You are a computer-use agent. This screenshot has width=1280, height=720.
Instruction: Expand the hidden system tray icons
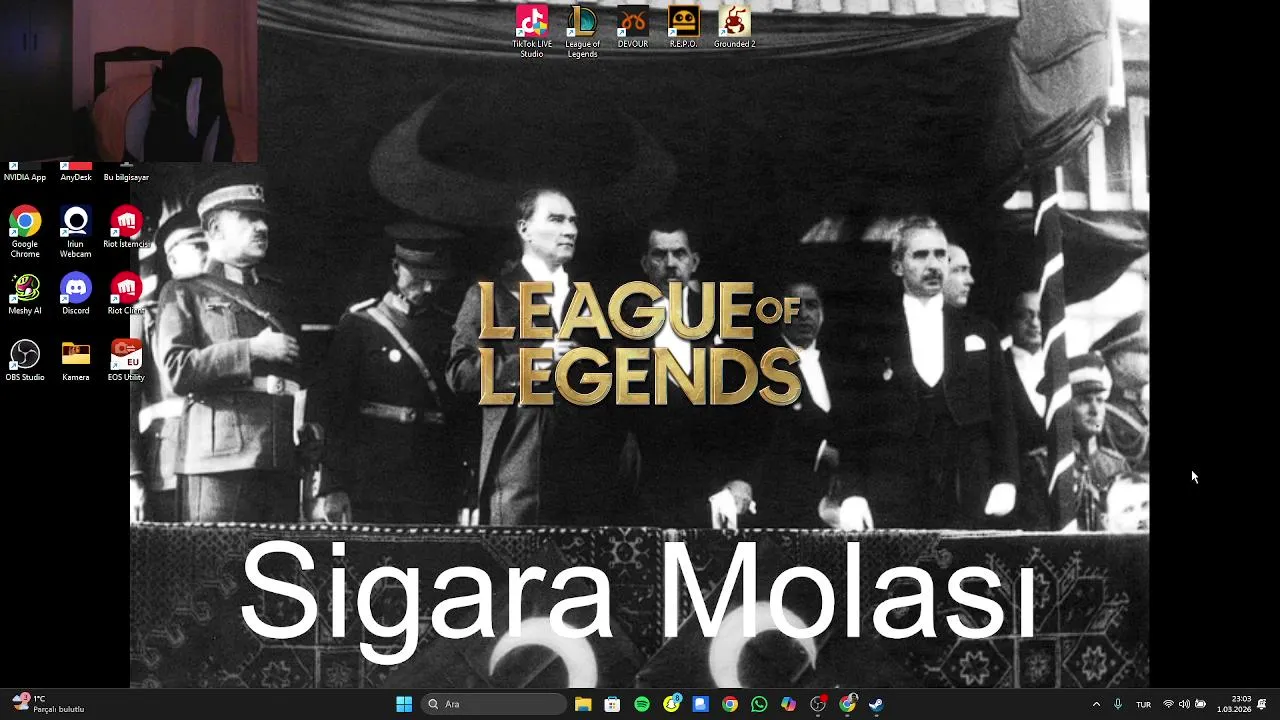pyautogui.click(x=1096, y=704)
